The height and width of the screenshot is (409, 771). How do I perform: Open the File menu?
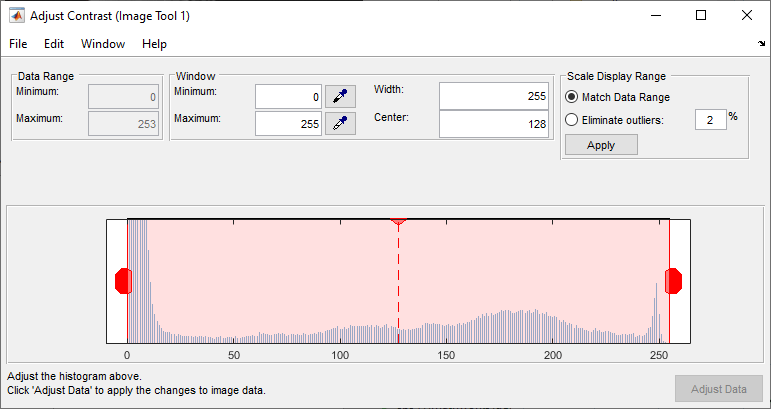coord(19,44)
